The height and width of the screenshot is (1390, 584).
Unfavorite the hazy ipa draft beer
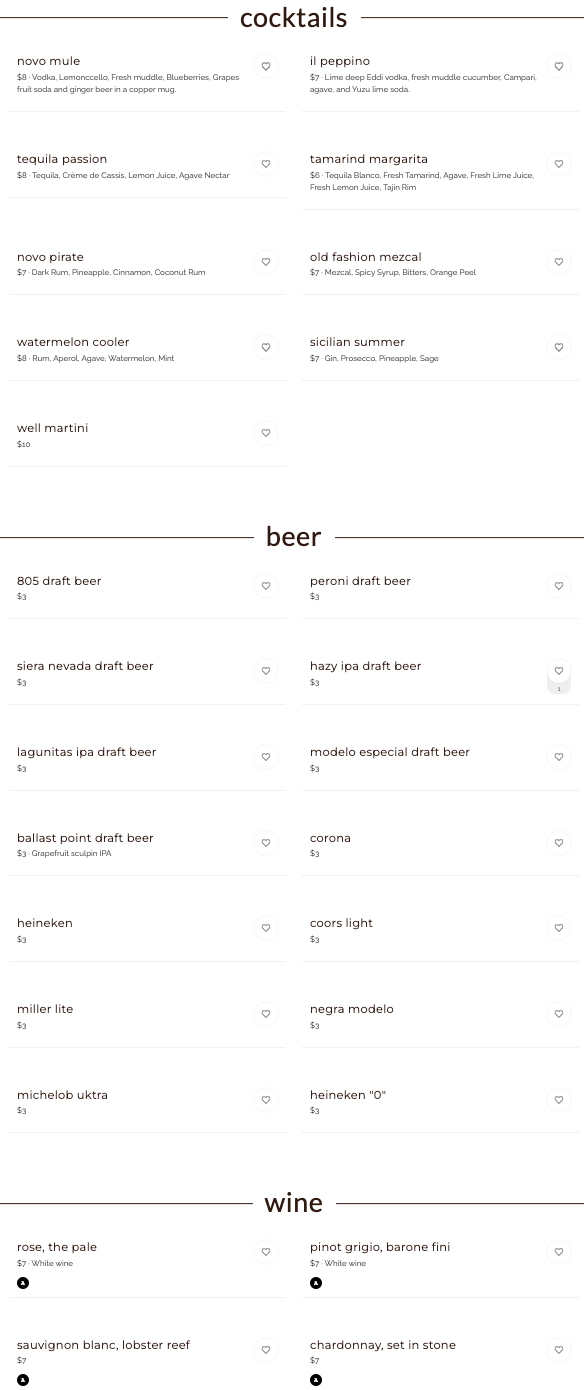coord(558,671)
